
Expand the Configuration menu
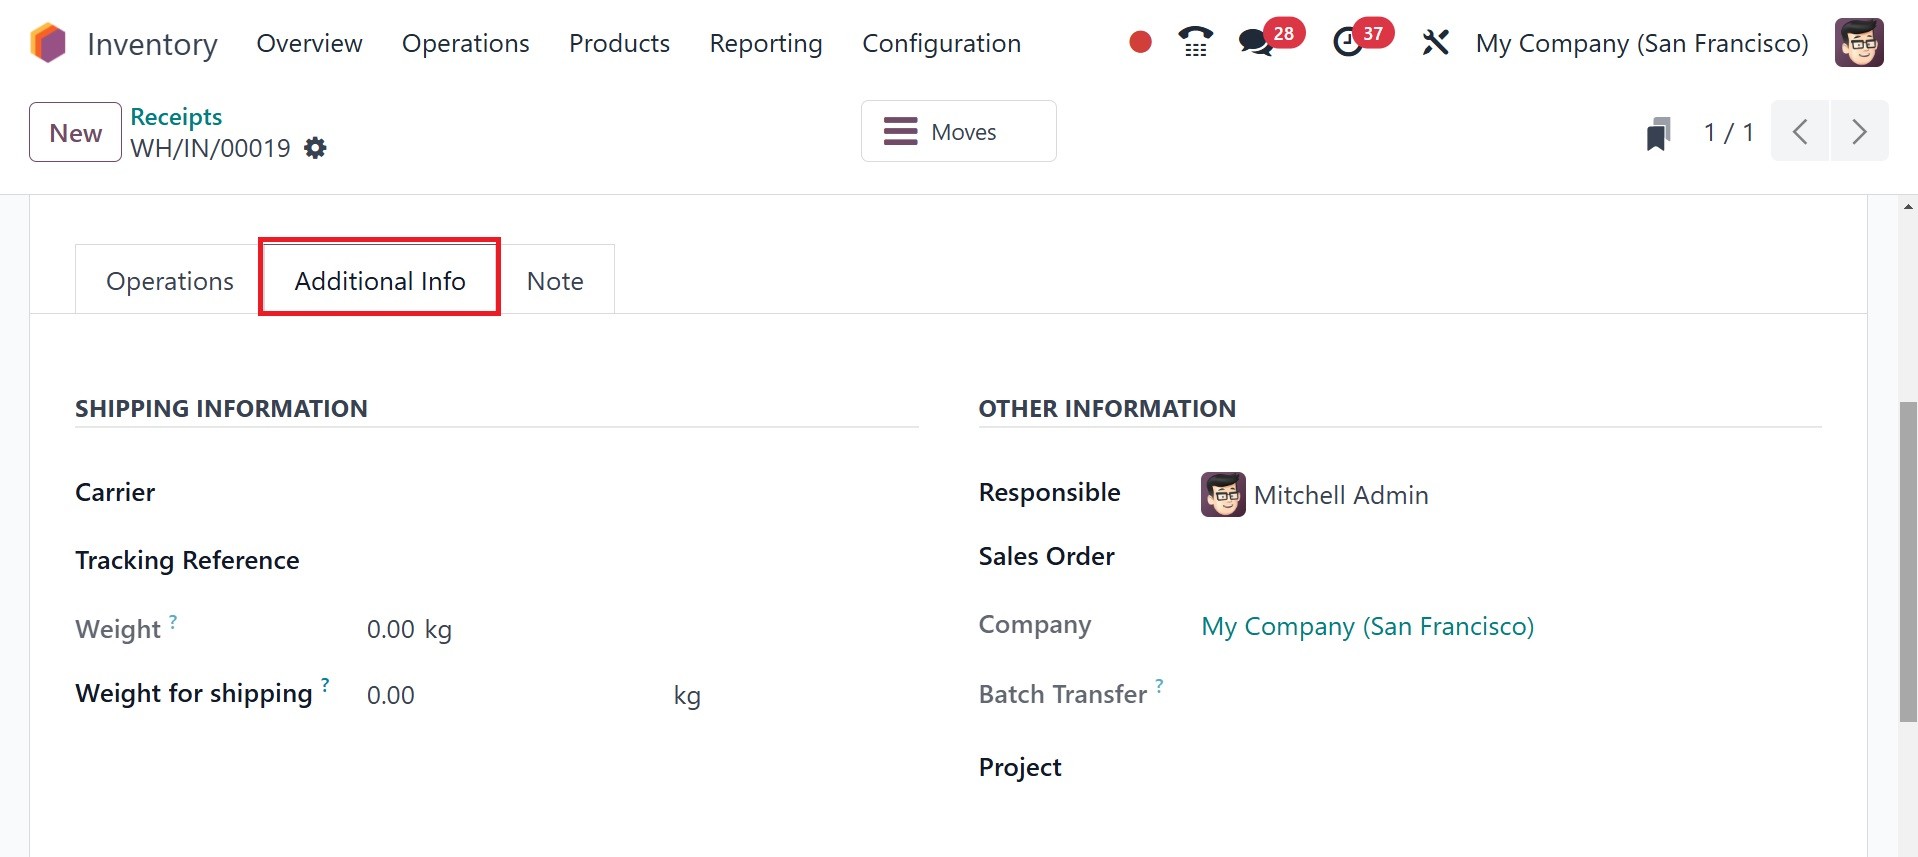tap(941, 43)
